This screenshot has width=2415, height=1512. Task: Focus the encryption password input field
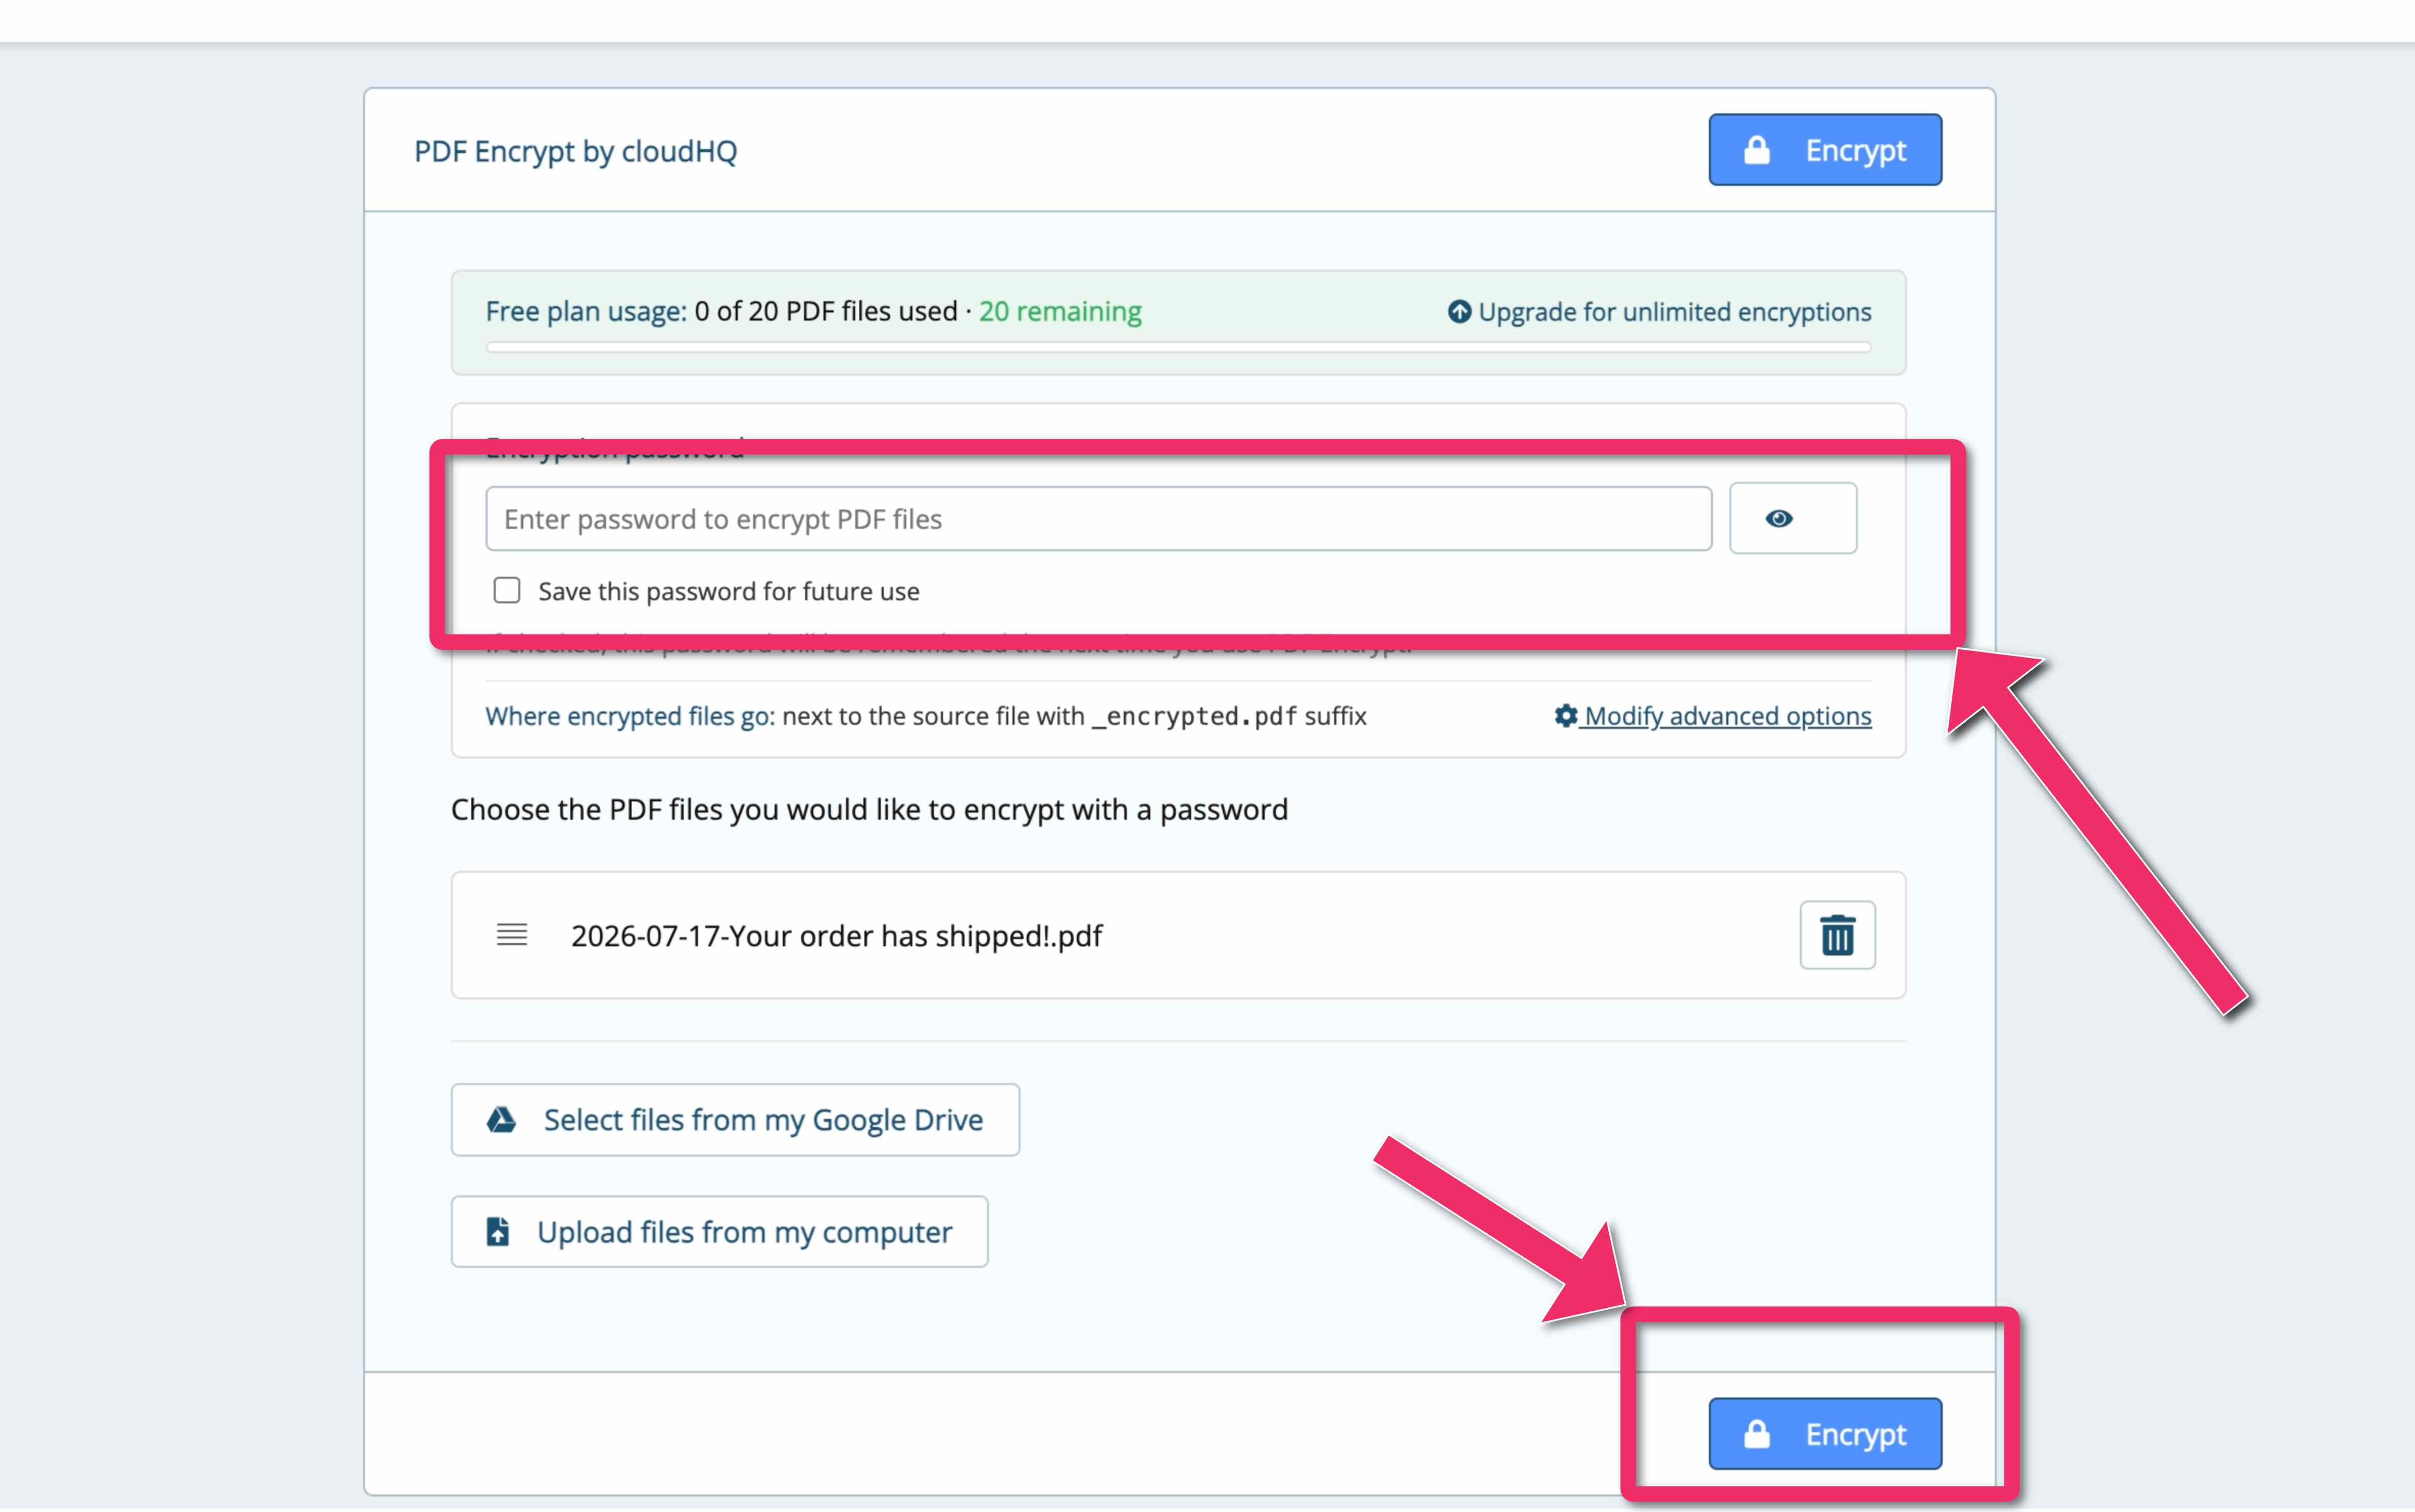coord(1098,519)
